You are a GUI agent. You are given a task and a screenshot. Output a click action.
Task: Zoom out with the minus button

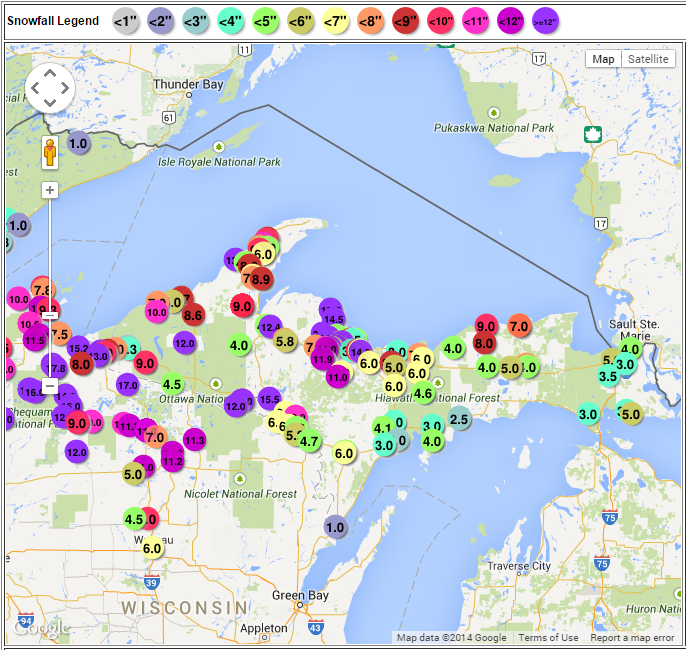[50, 386]
